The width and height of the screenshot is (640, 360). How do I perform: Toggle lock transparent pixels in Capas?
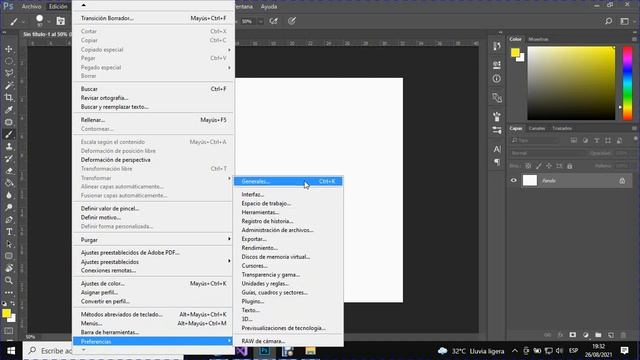click(x=528, y=166)
